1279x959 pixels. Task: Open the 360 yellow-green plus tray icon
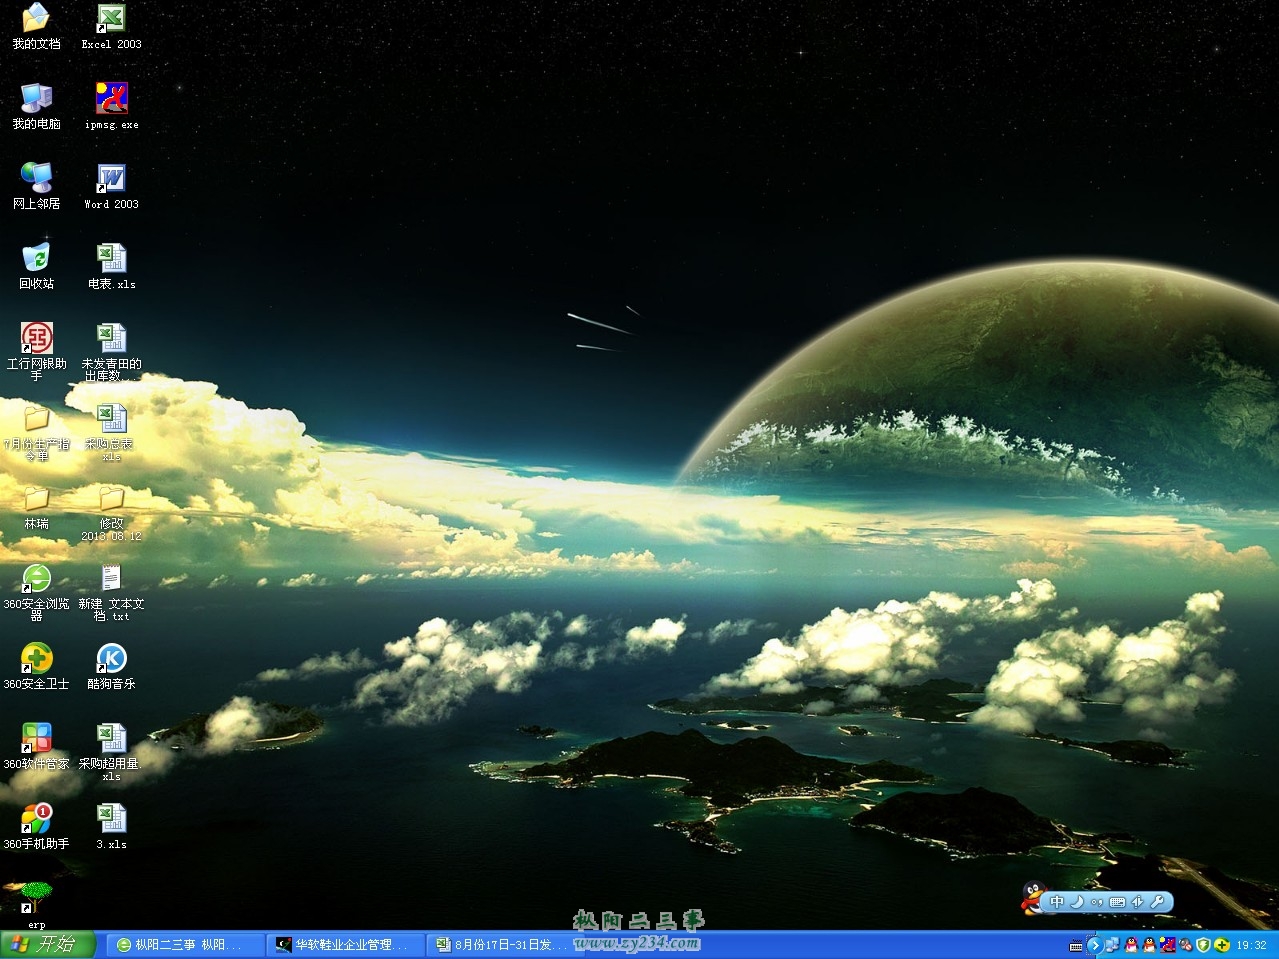point(1222,945)
